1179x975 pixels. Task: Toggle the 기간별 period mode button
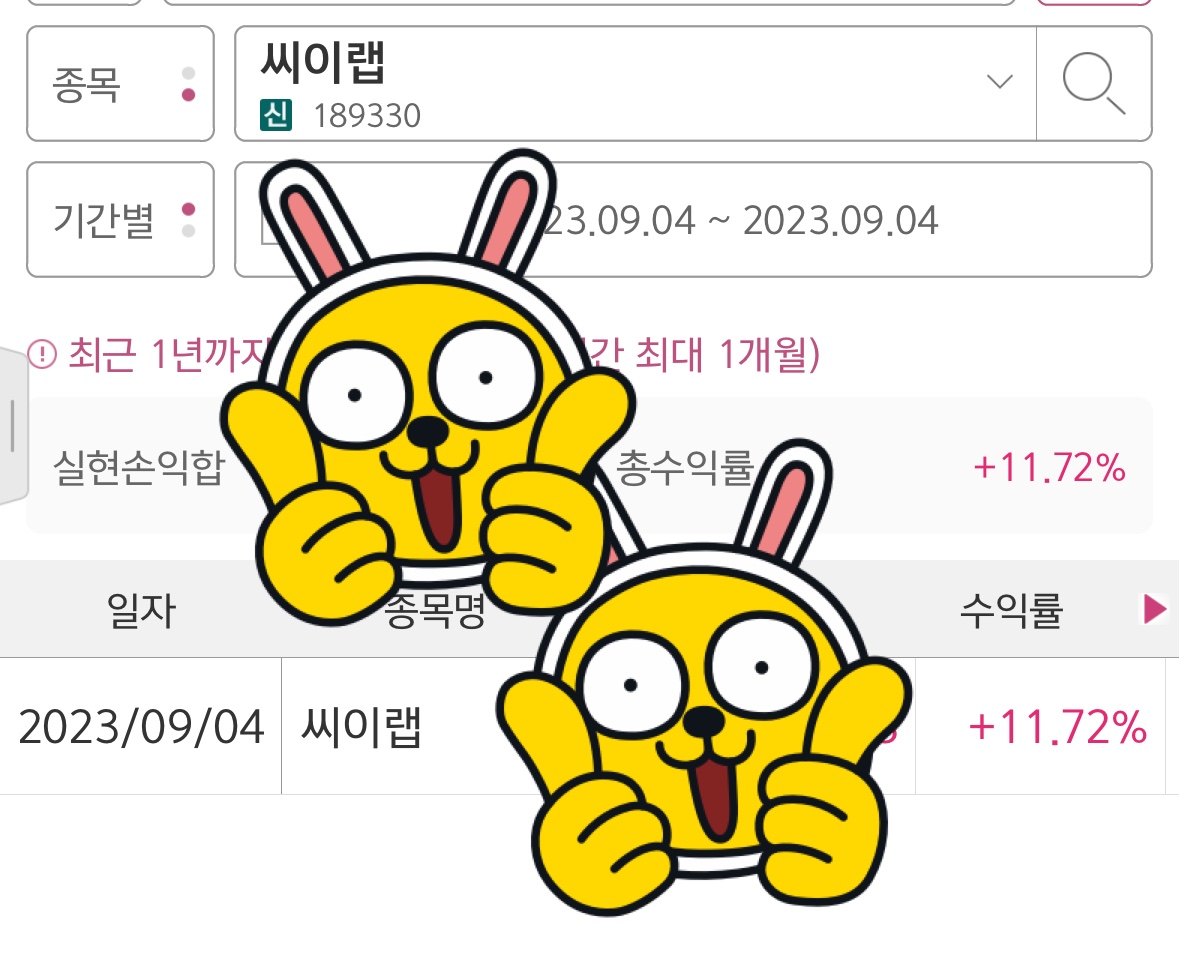pos(120,220)
